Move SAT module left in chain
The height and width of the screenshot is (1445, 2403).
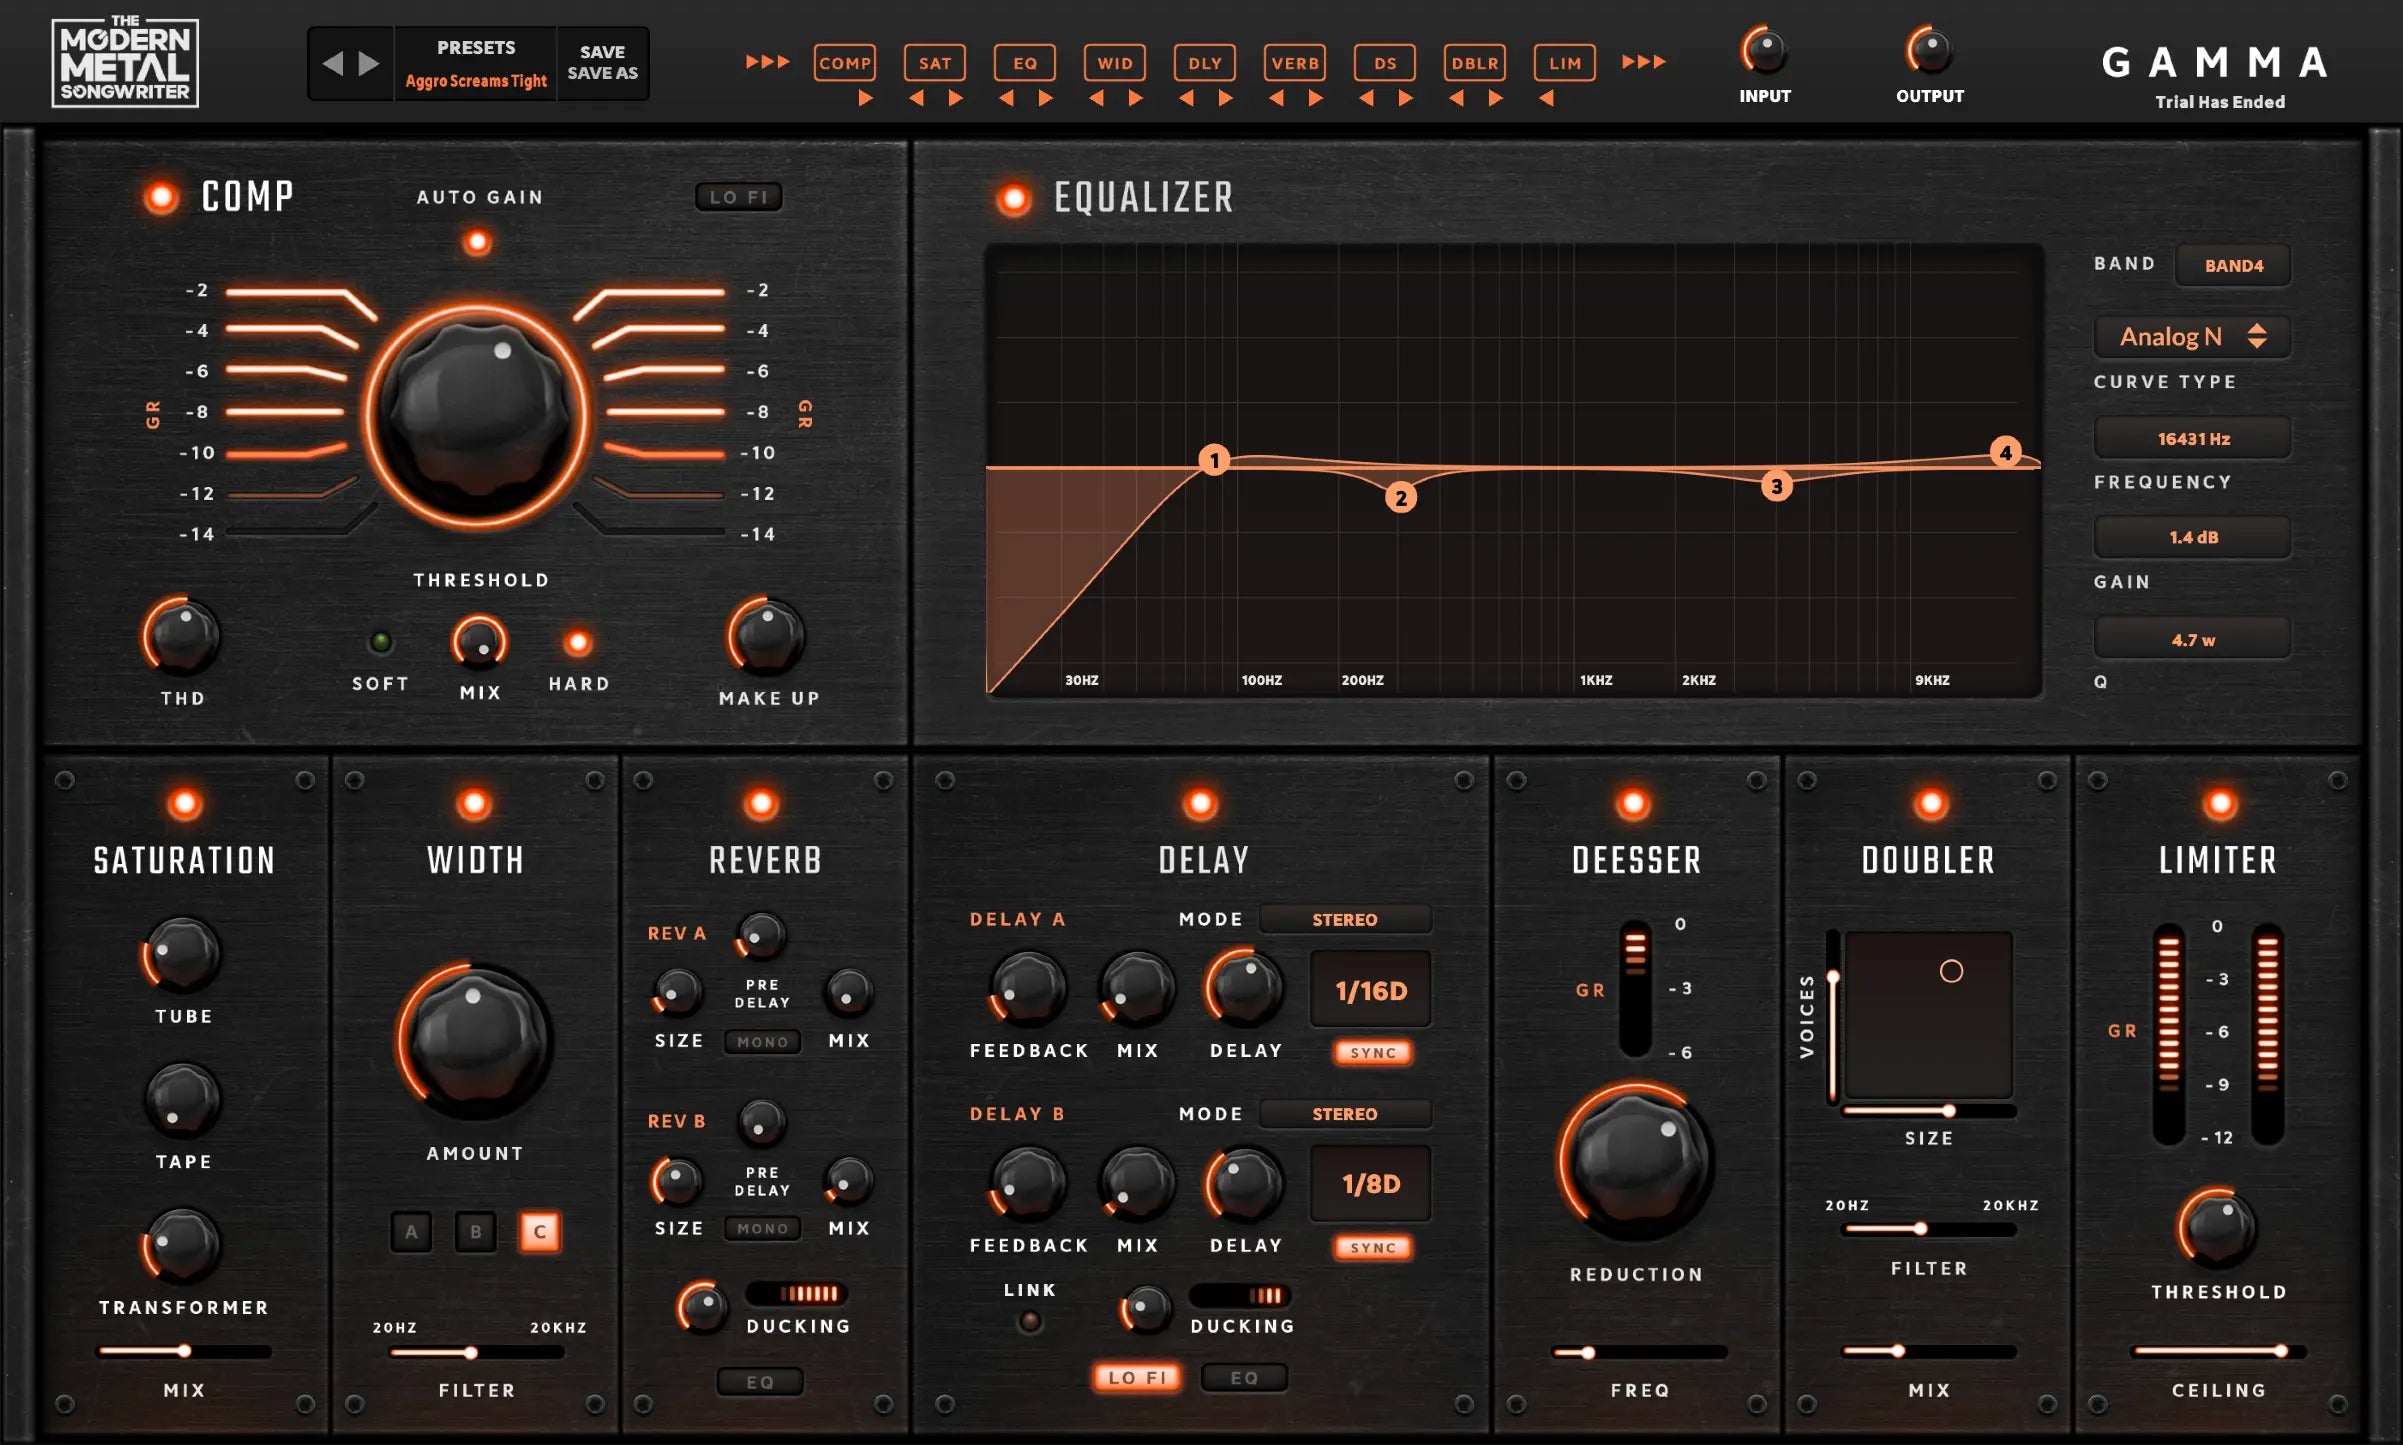point(916,98)
